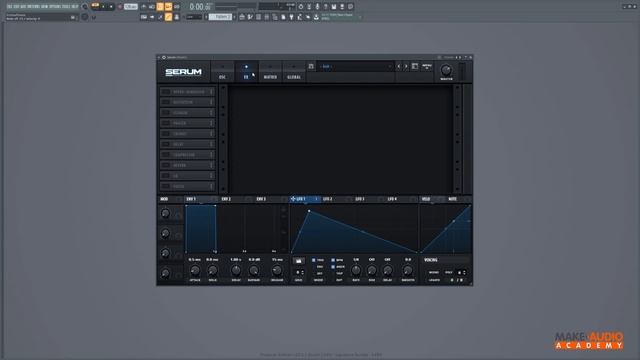
Task: Toggle second highlighted orange toolbar icon
Action: [168, 7]
